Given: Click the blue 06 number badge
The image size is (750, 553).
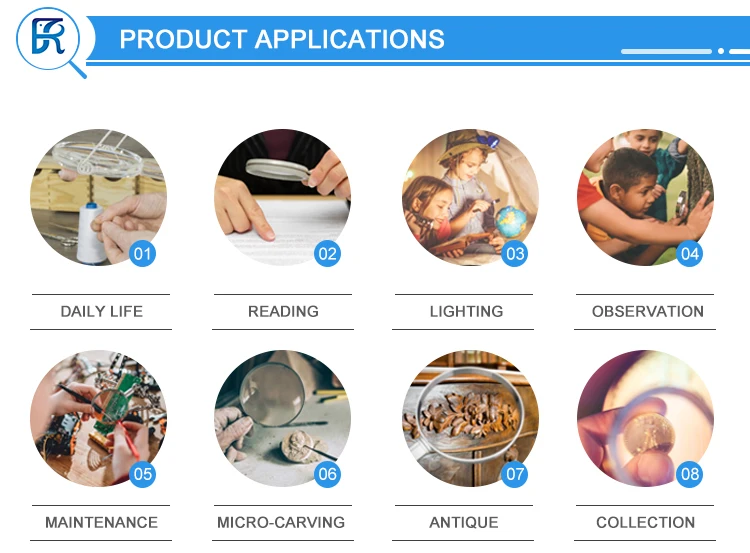Looking at the screenshot, I should point(328,474).
